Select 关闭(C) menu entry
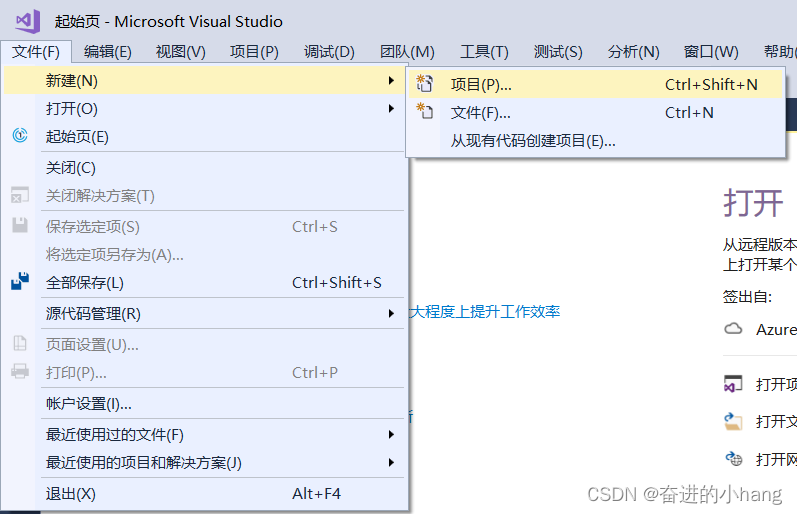The width and height of the screenshot is (797, 514). coord(204,167)
